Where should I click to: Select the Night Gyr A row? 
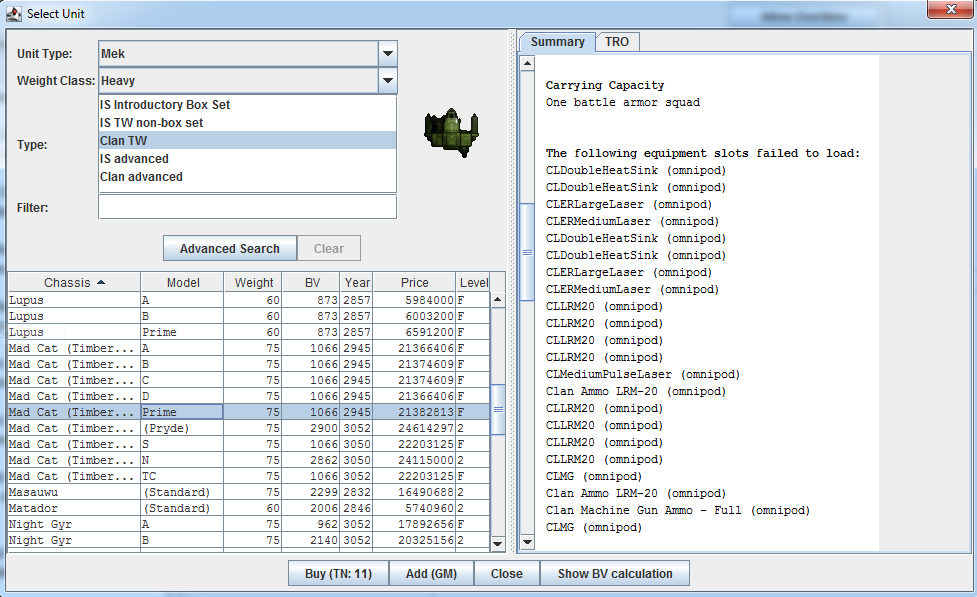[x=249, y=524]
